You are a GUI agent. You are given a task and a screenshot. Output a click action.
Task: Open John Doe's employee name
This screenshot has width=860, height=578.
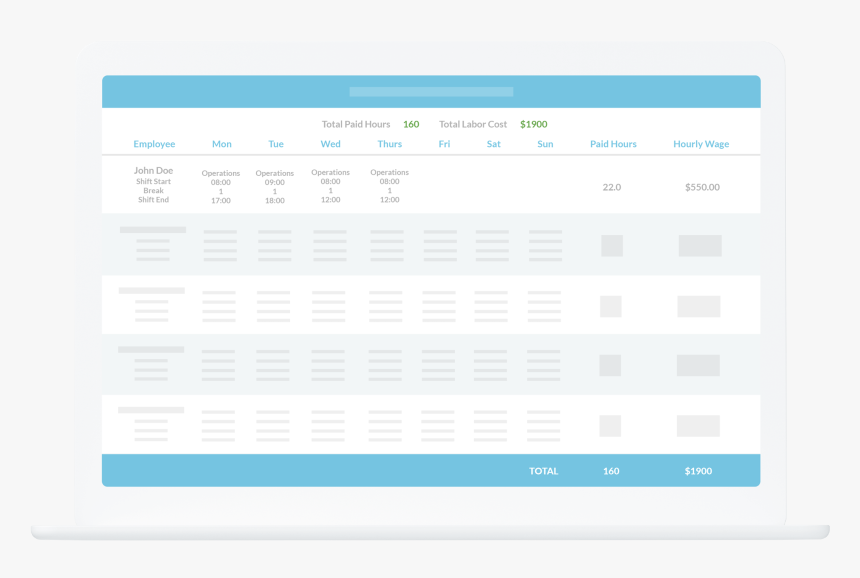(x=153, y=171)
